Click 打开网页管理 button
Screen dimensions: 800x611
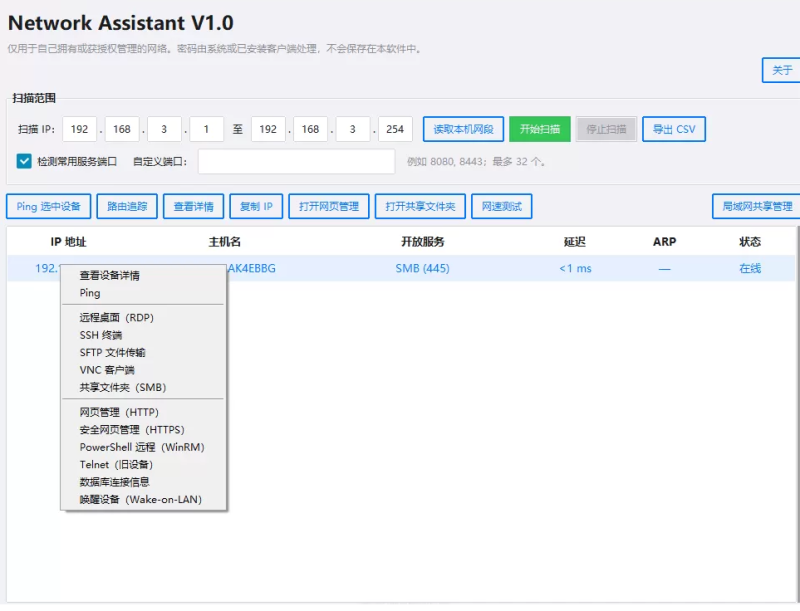[x=329, y=207]
